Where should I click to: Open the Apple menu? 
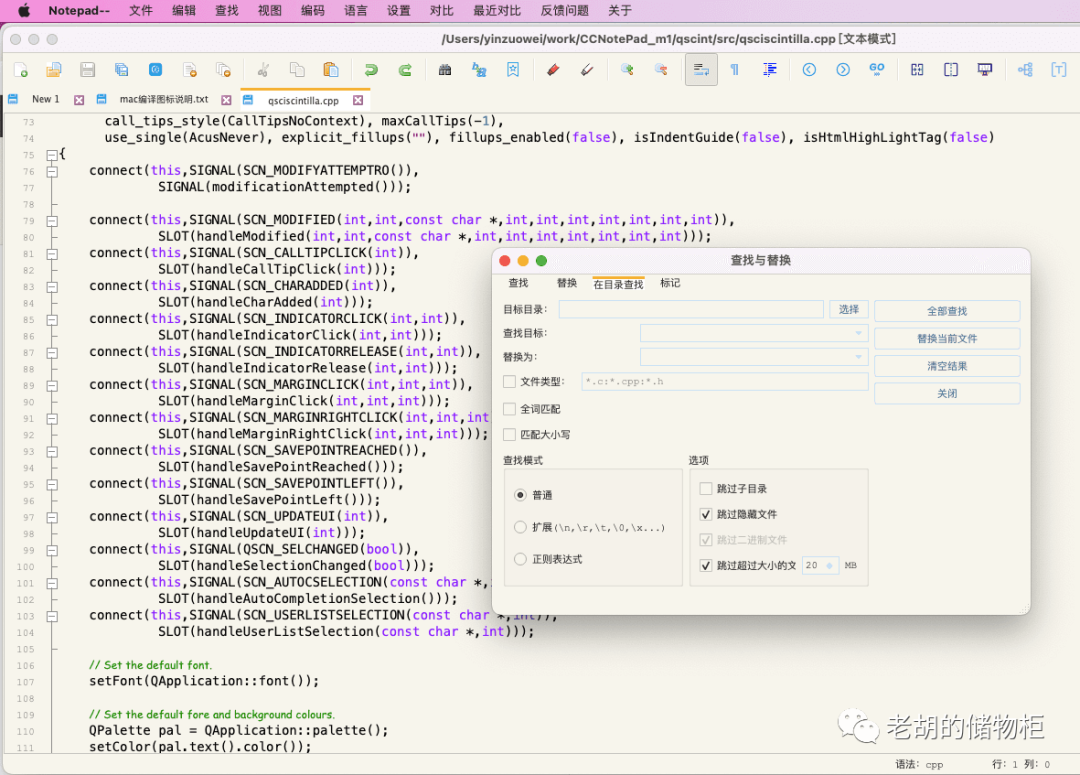(23, 10)
